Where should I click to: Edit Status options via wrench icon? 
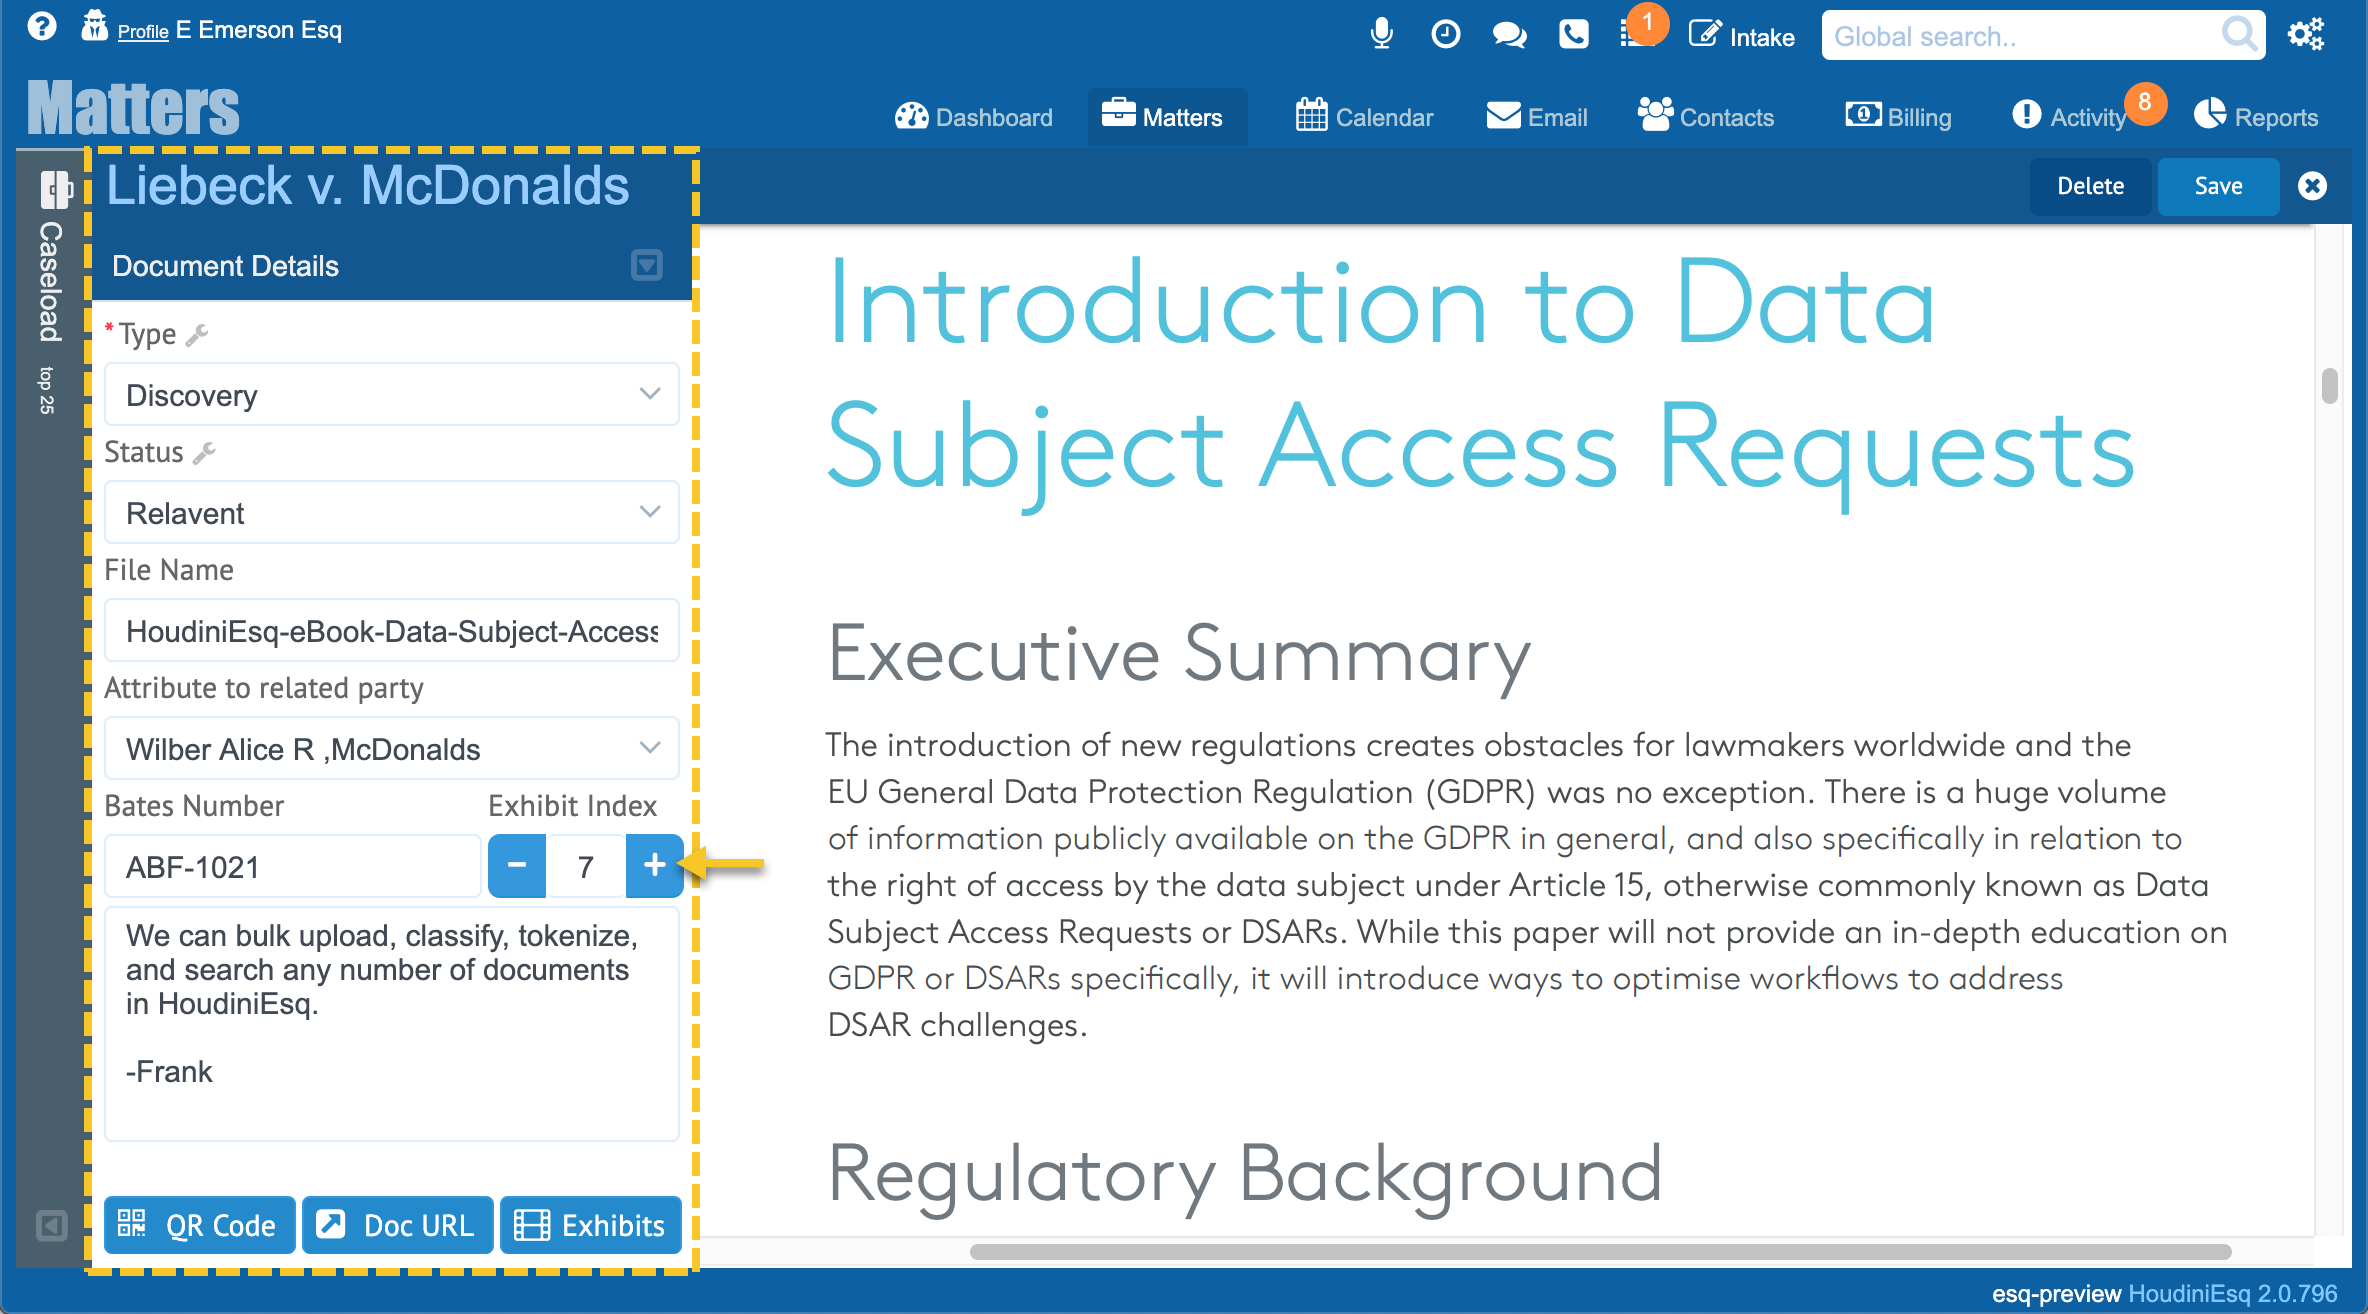point(204,453)
